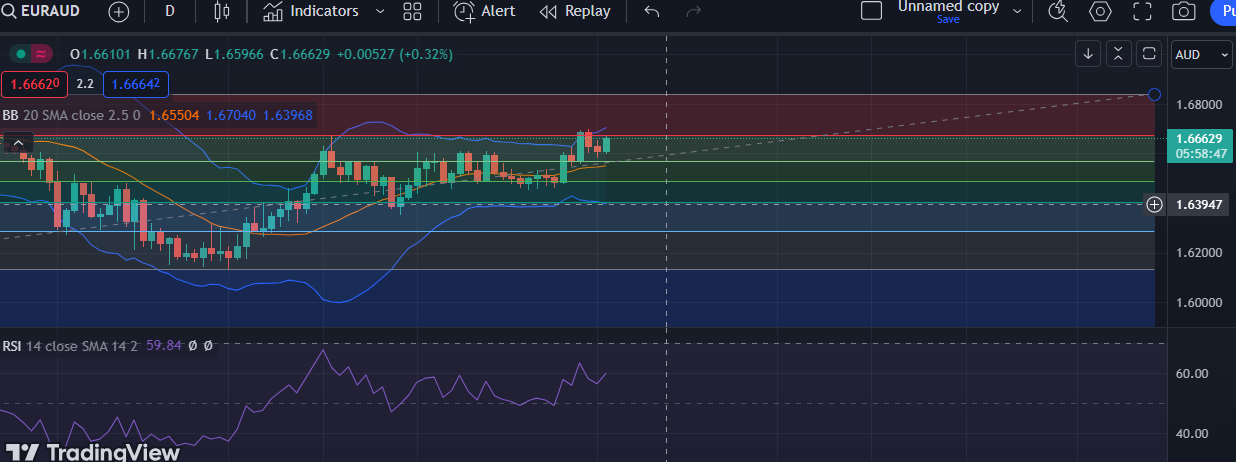The height and width of the screenshot is (462, 1236).
Task: Click the blue buy price 1.66642
Action: pyautogui.click(x=136, y=84)
